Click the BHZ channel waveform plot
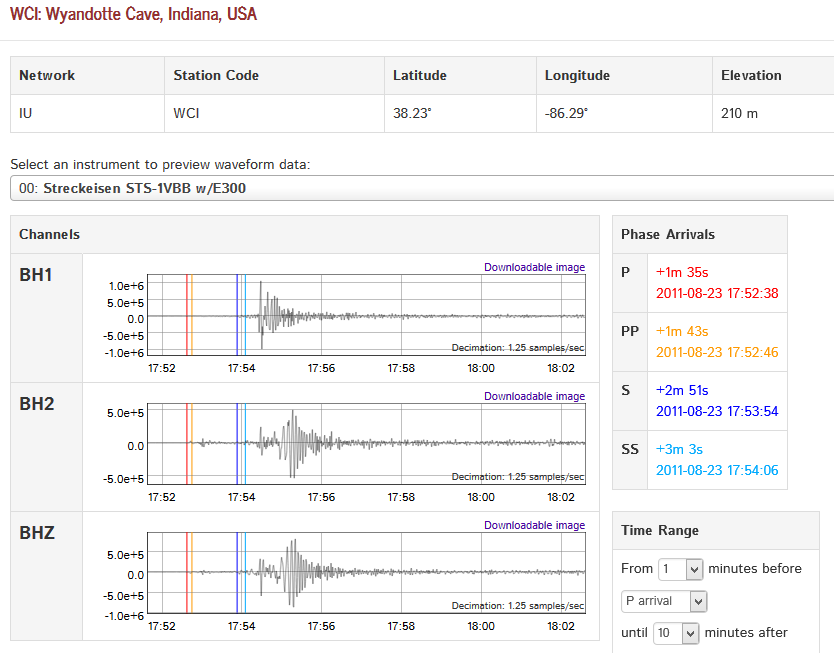834x653 pixels. tap(366, 574)
